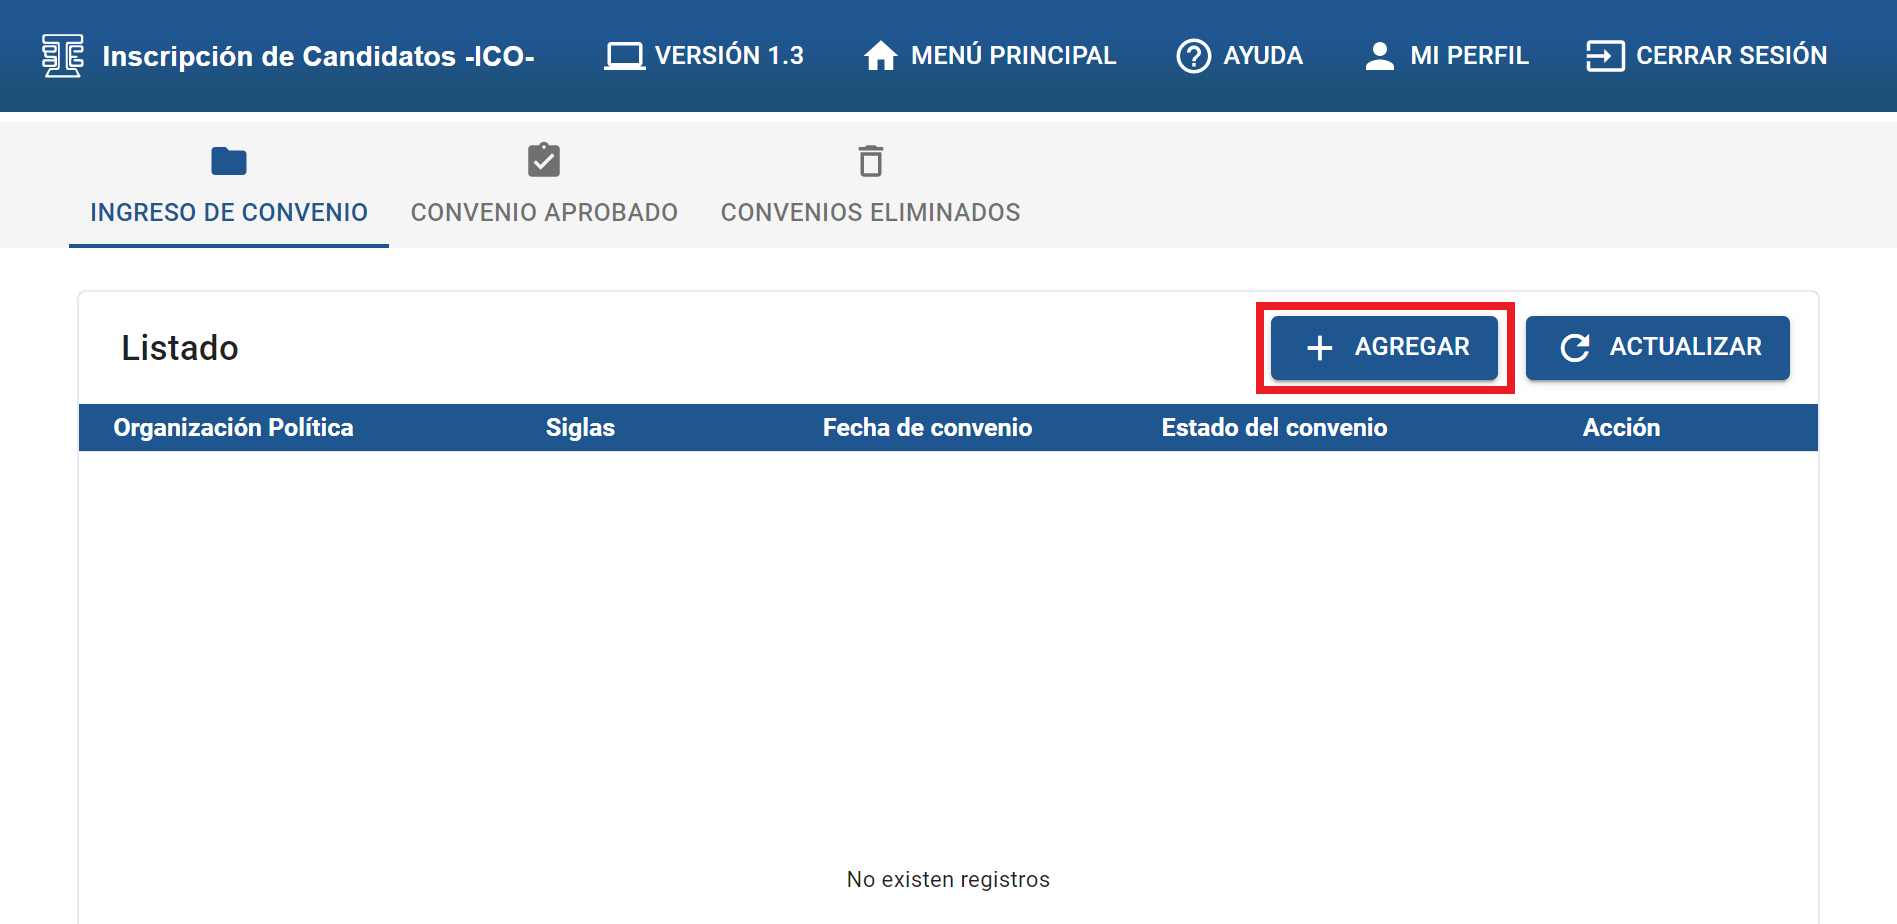The height and width of the screenshot is (924, 1897).
Task: Click the Listado heading
Action: 180,348
